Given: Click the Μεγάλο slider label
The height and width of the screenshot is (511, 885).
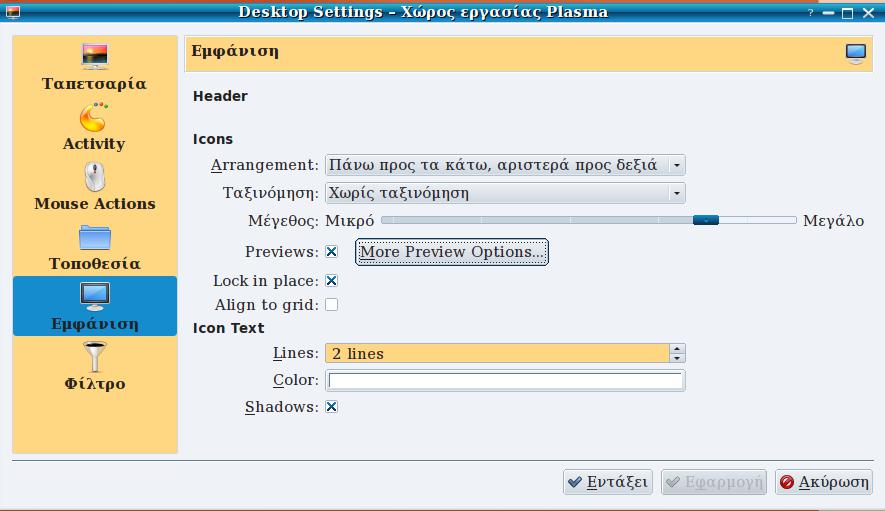Looking at the screenshot, I should coord(834,221).
